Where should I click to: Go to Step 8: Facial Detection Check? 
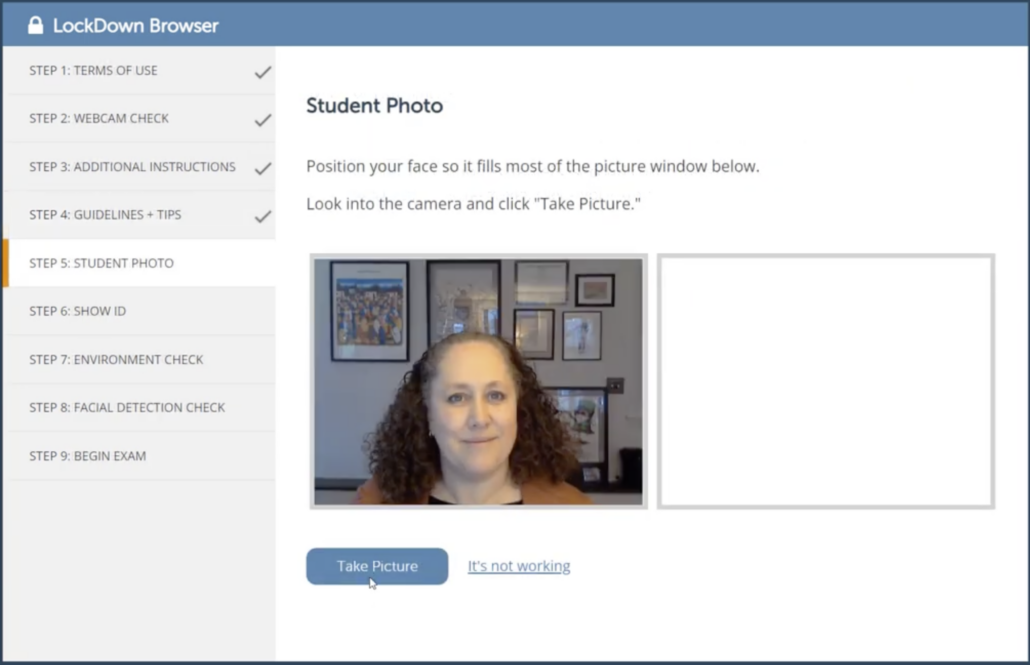[139, 407]
